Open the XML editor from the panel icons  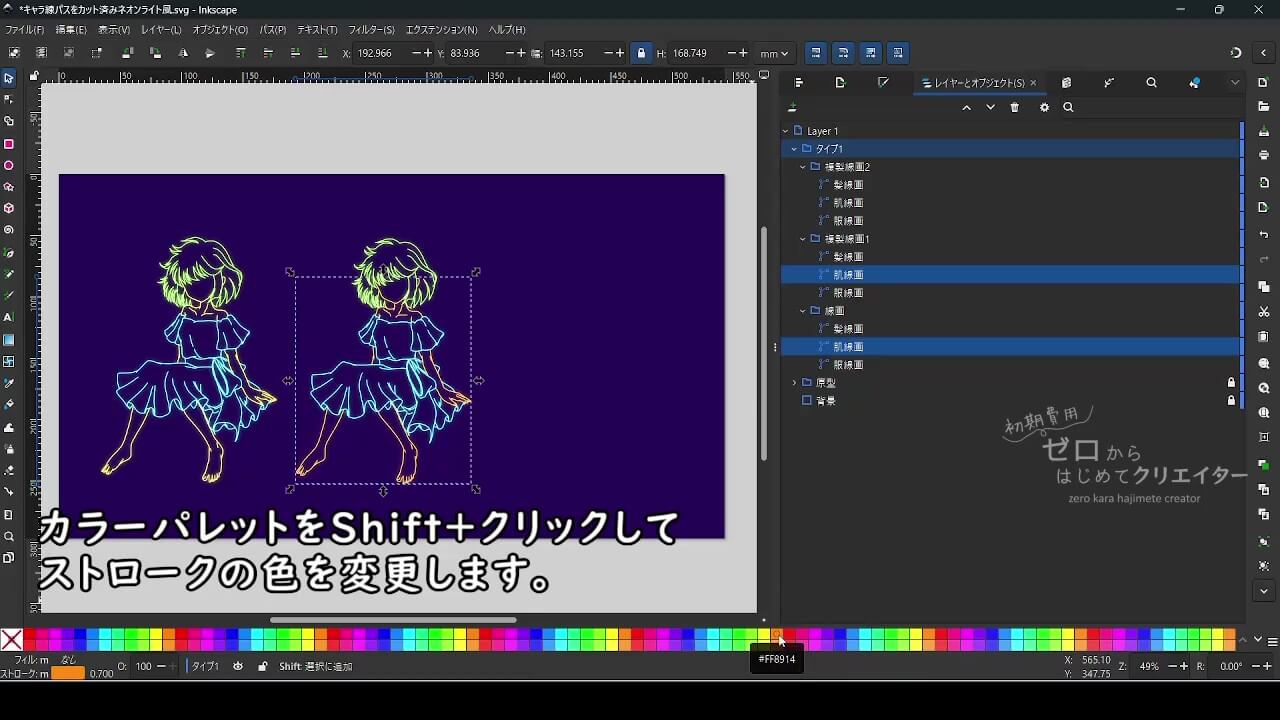tap(1067, 82)
